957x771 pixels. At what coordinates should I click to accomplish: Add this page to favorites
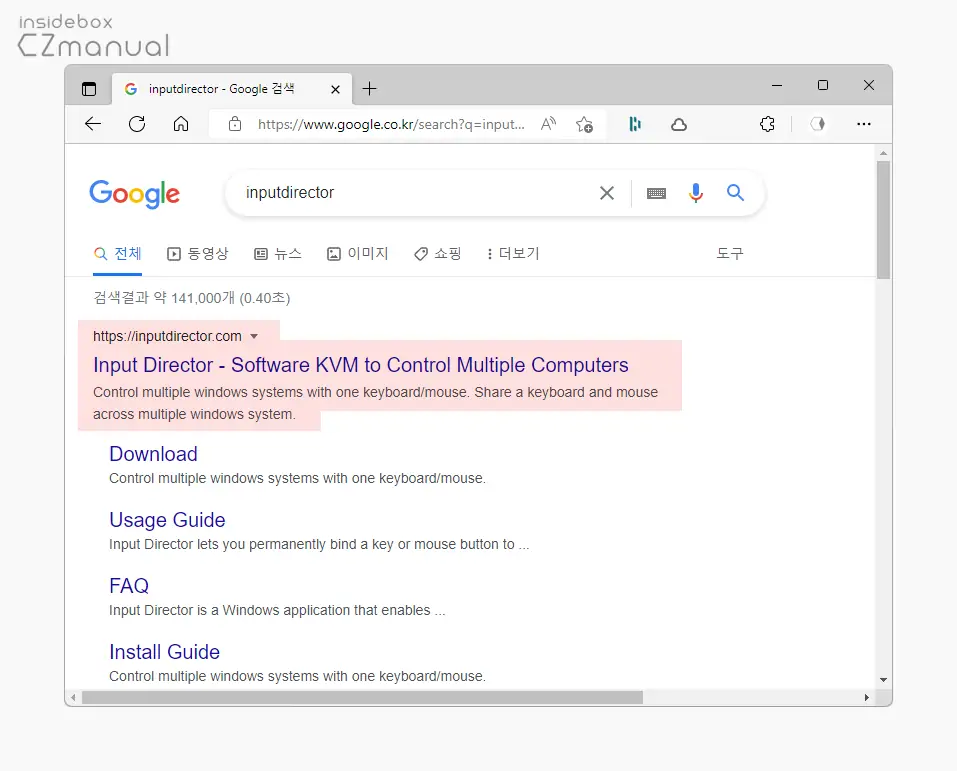tap(584, 125)
